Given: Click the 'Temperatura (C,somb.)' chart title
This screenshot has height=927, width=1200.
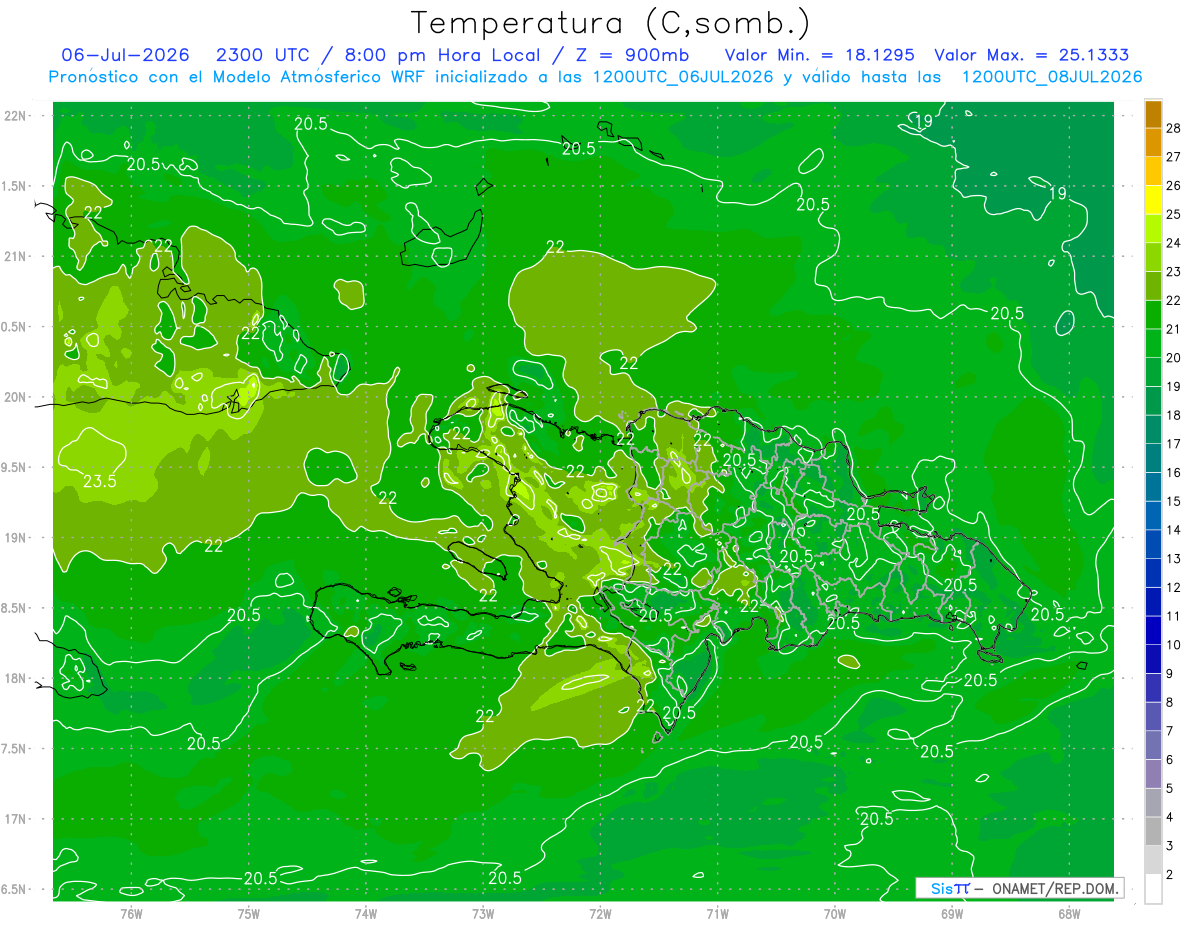Looking at the screenshot, I should pyautogui.click(x=610, y=23).
